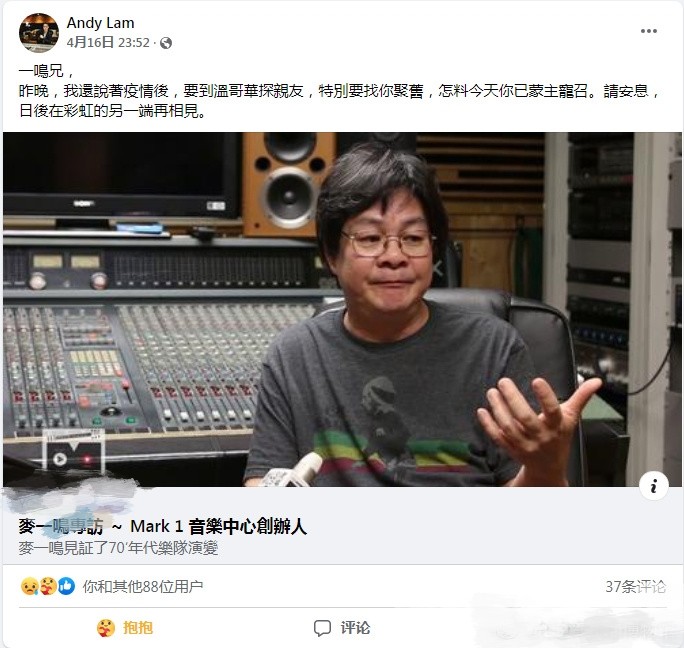This screenshot has height=648, width=684.
Task: View the 37条评论 comments count
Action: click(x=636, y=586)
